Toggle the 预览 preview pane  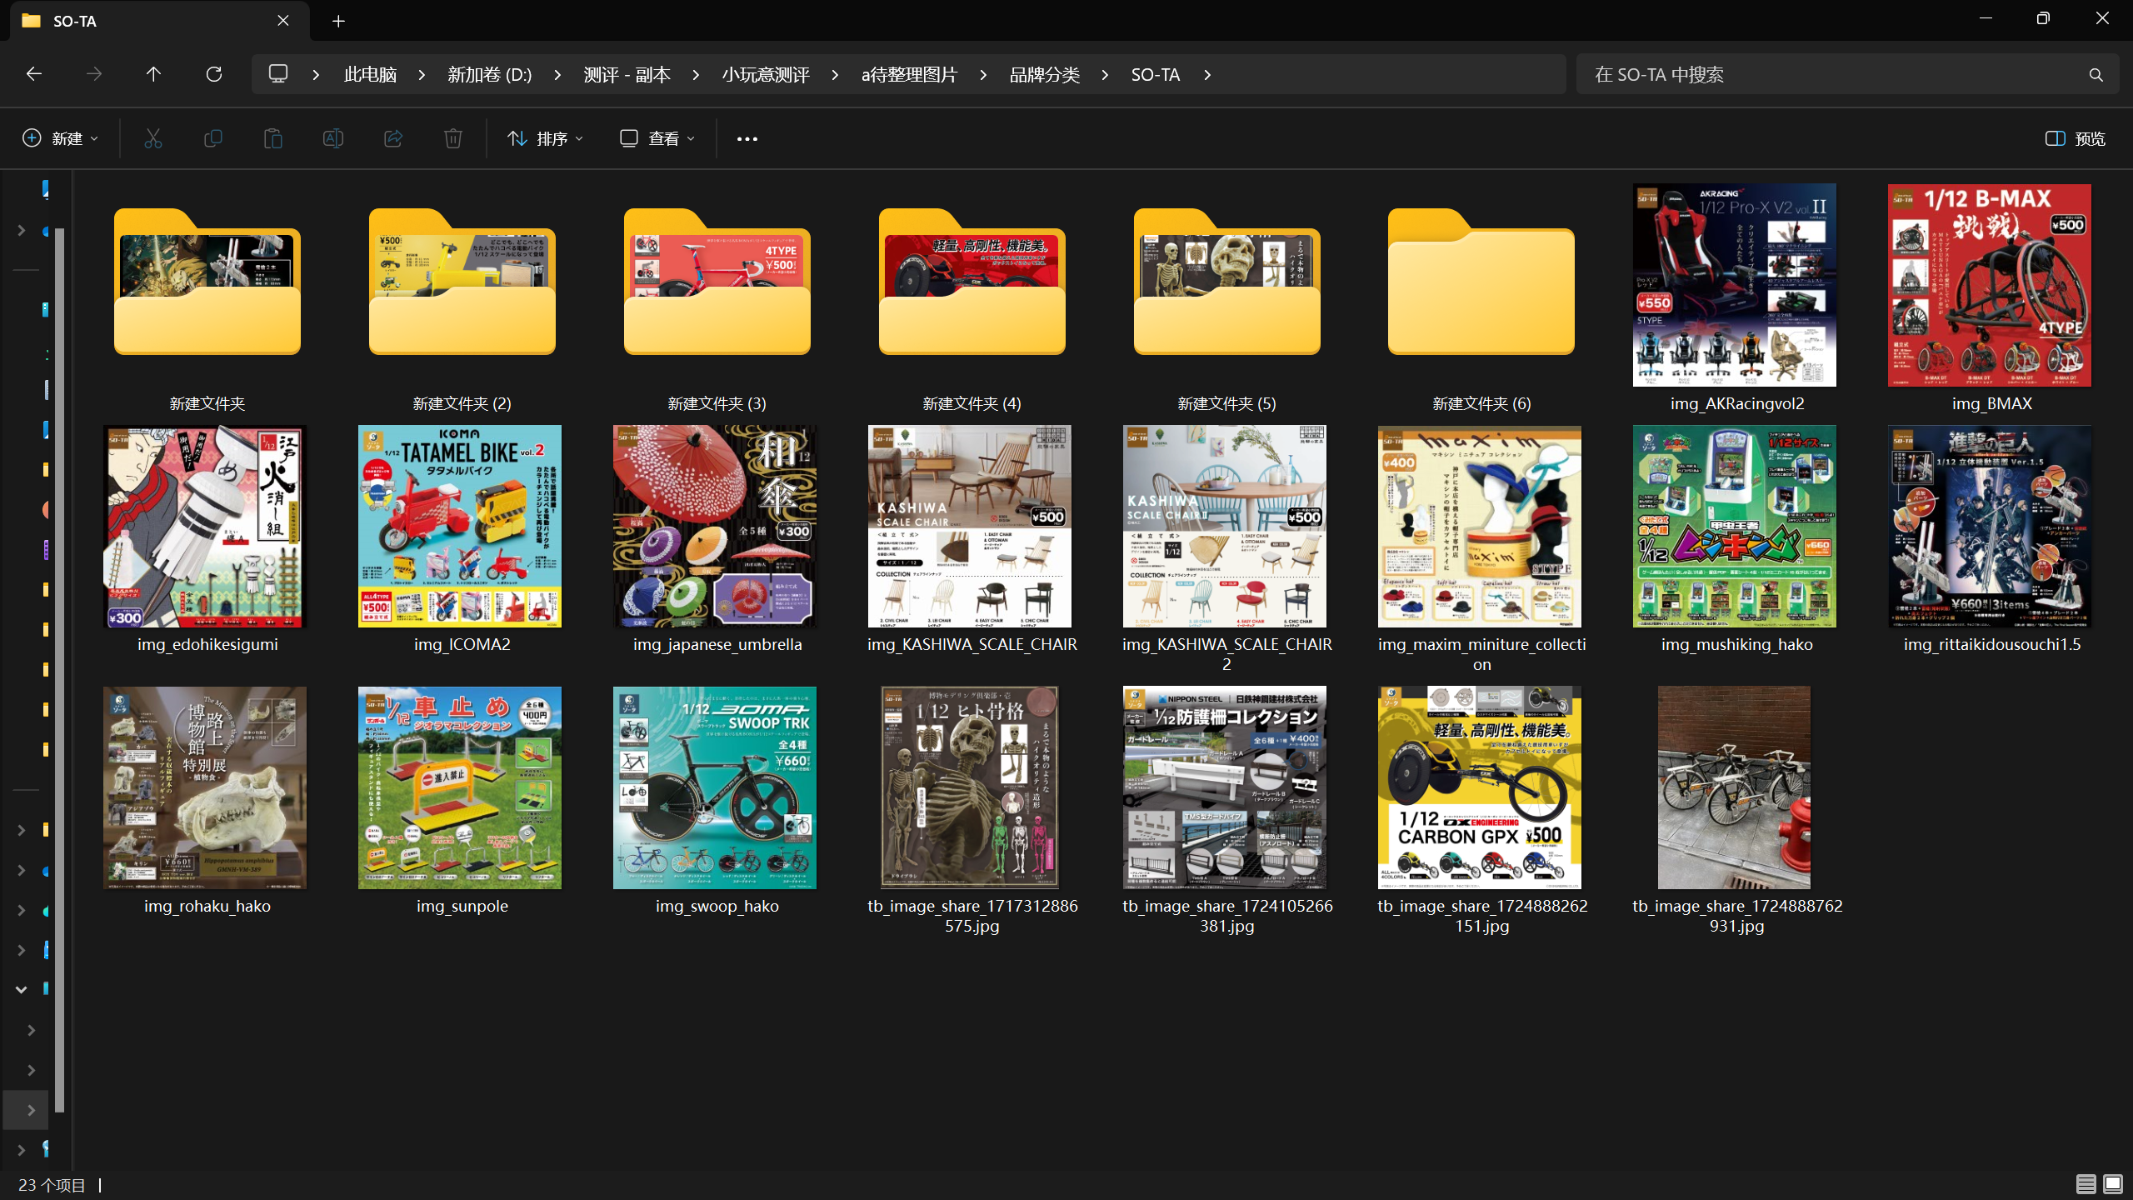(2075, 139)
